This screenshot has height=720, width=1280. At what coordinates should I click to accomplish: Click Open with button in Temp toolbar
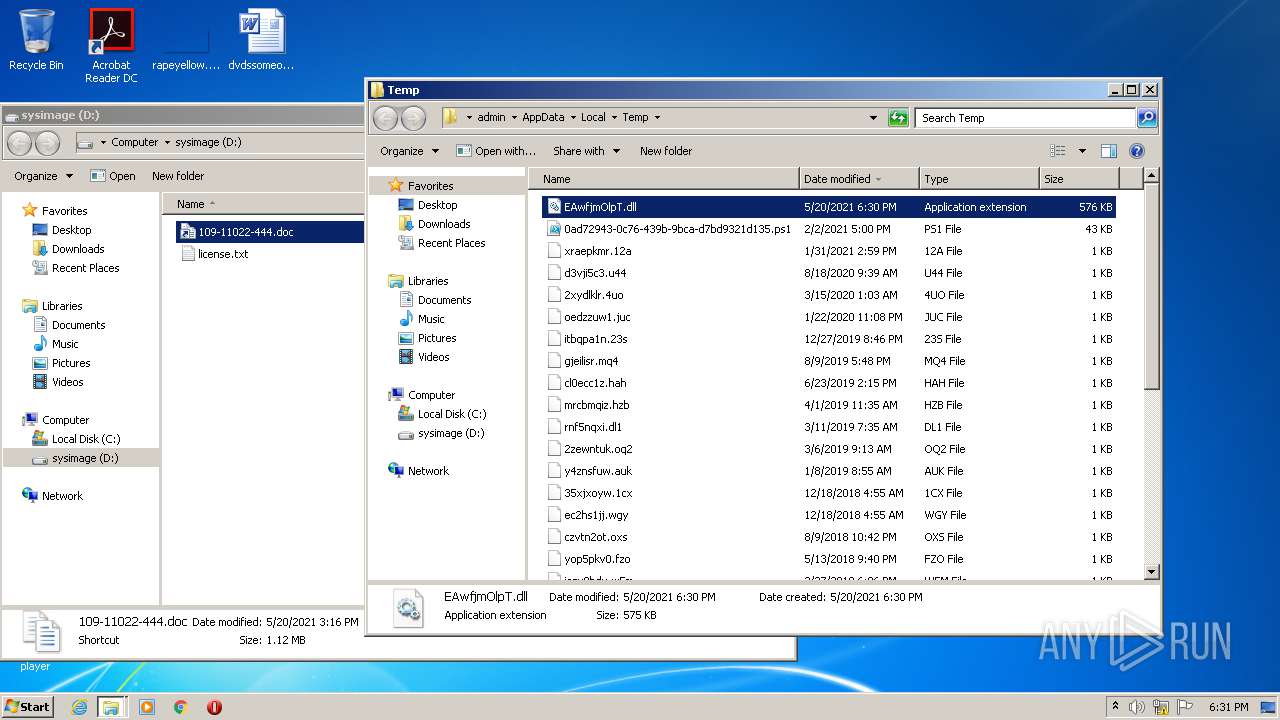pos(495,151)
